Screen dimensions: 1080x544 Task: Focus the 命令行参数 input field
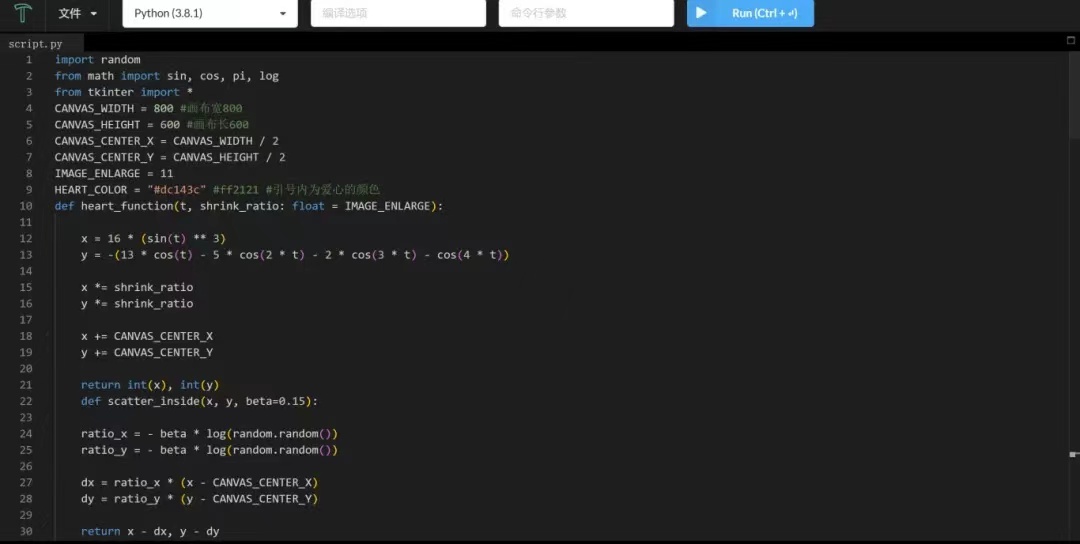(x=585, y=14)
